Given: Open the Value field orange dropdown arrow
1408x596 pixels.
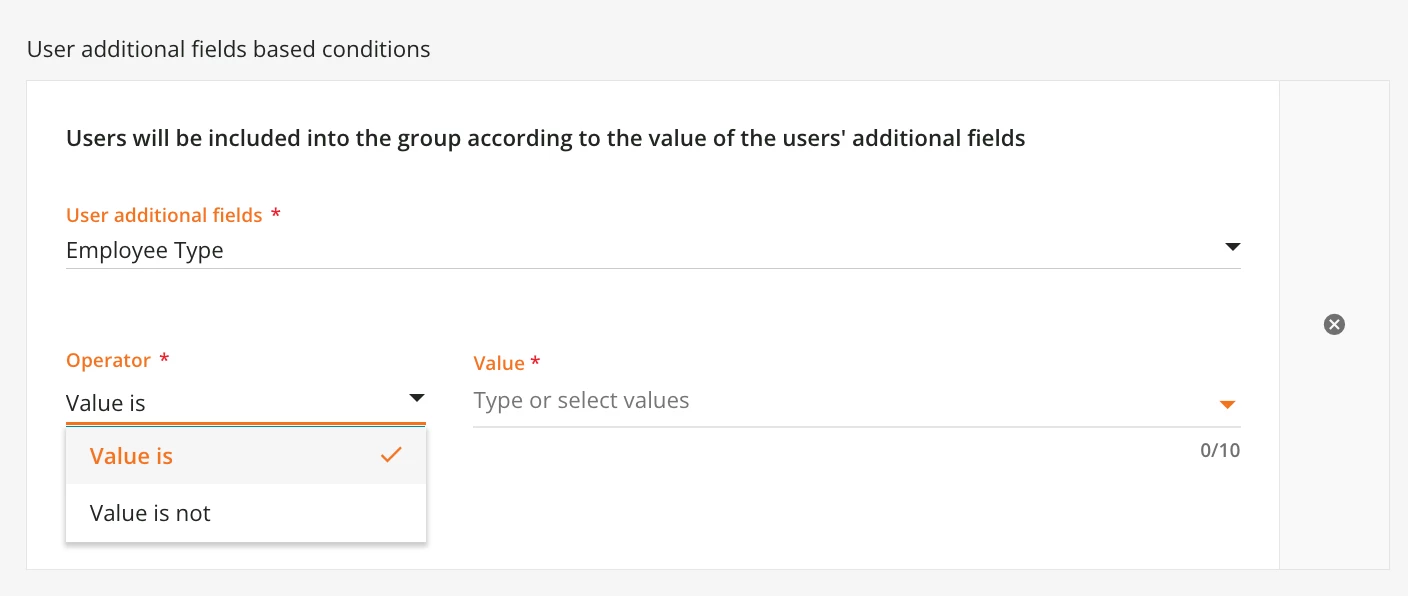Looking at the screenshot, I should pos(1228,404).
